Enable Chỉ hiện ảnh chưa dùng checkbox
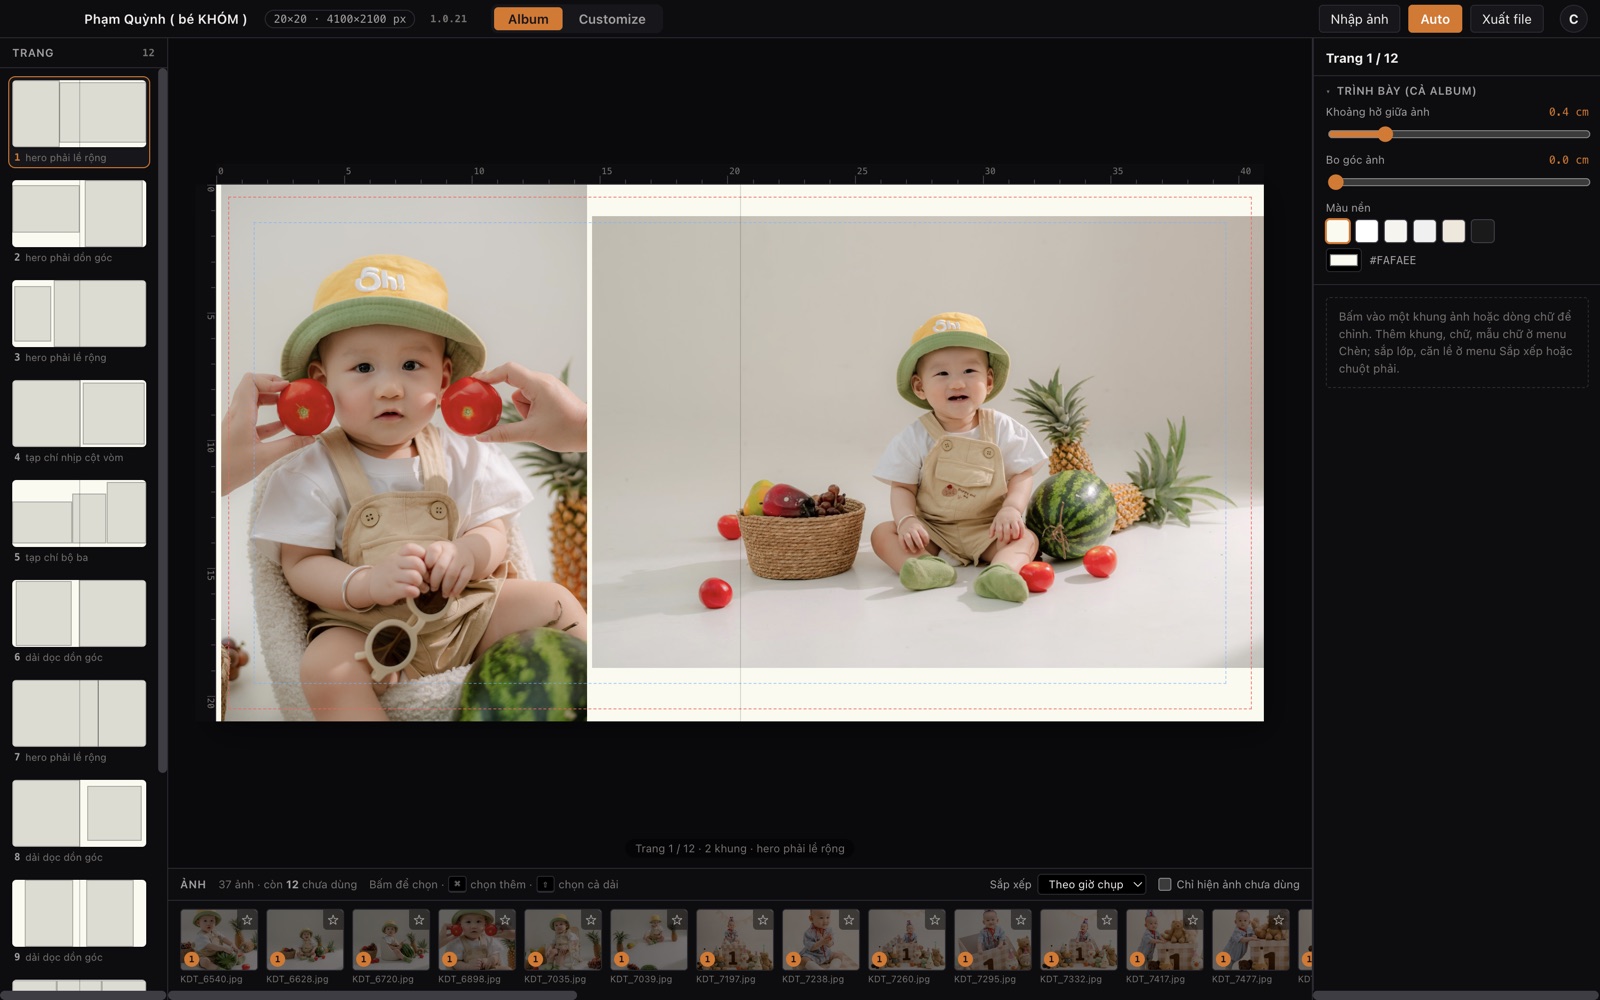The height and width of the screenshot is (1000, 1600). pos(1165,884)
